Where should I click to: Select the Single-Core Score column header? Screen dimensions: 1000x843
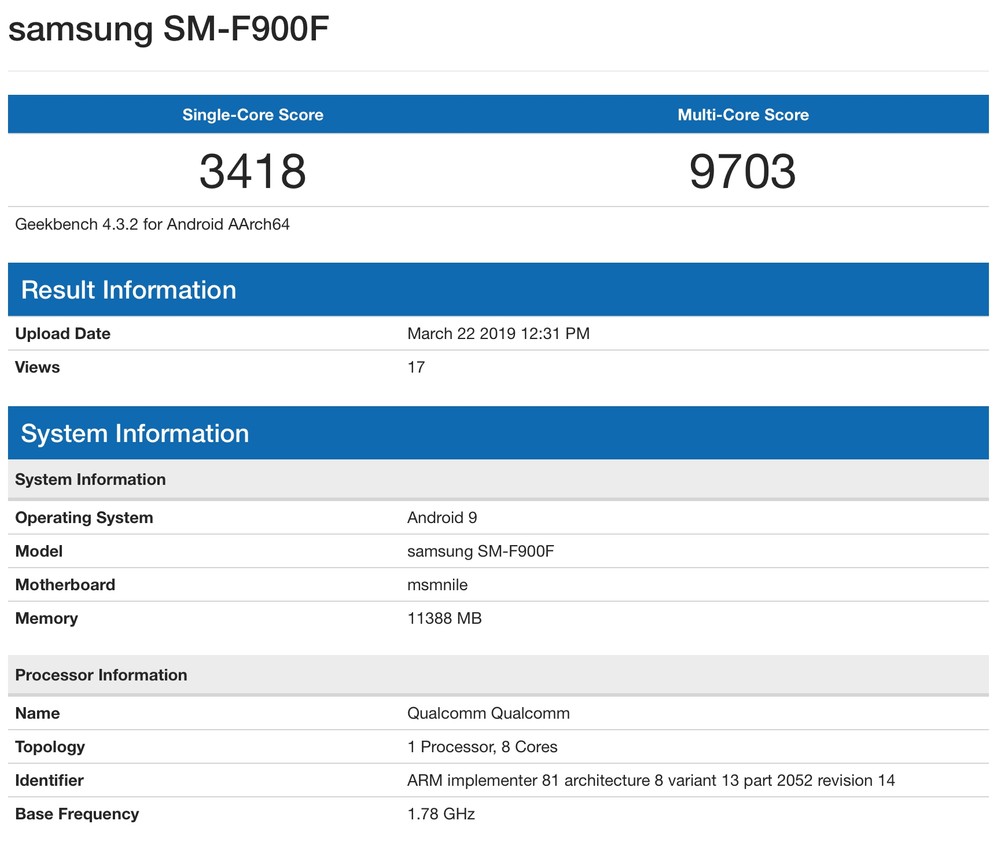pos(252,115)
